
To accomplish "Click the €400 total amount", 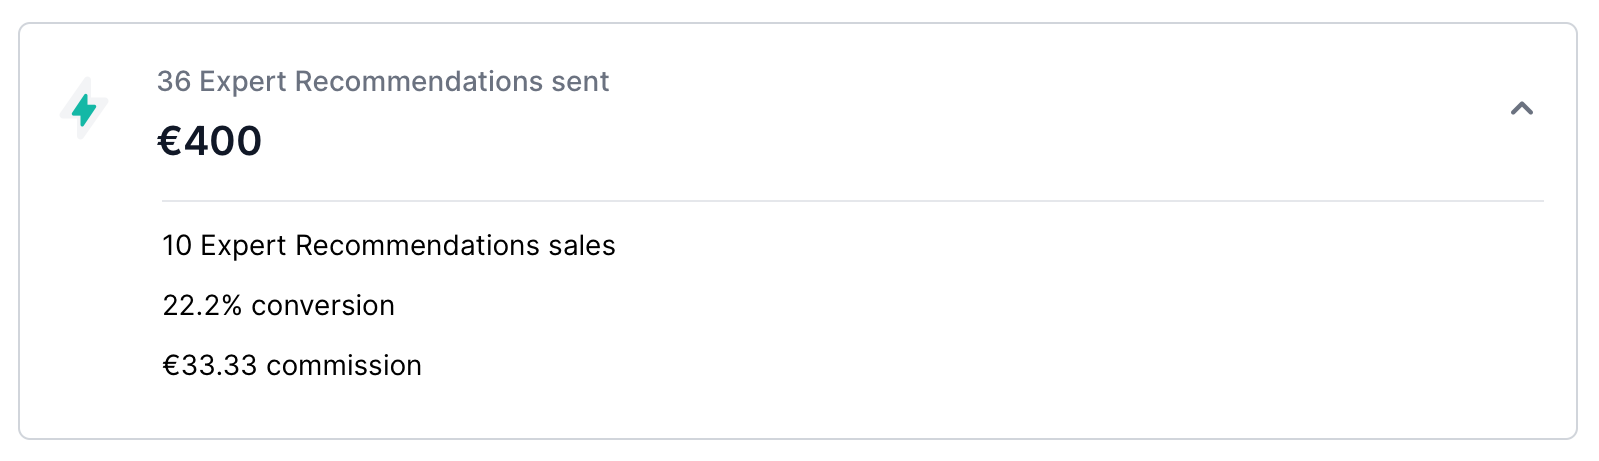I will [210, 141].
